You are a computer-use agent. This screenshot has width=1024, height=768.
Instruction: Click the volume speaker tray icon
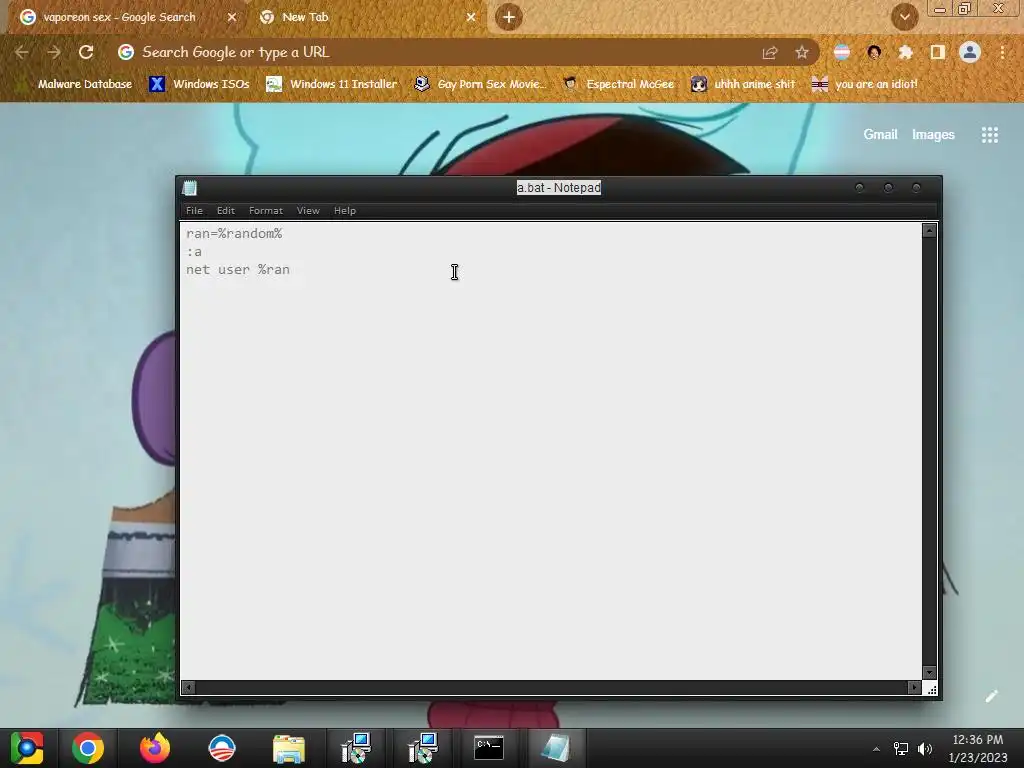coord(925,749)
